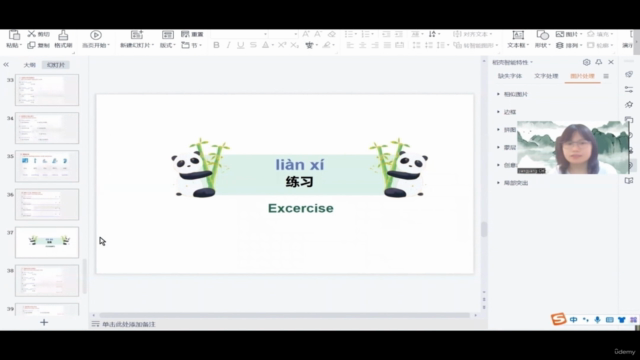640x360 pixels.
Task: Select slide 33 thumbnail
Action: (47, 90)
